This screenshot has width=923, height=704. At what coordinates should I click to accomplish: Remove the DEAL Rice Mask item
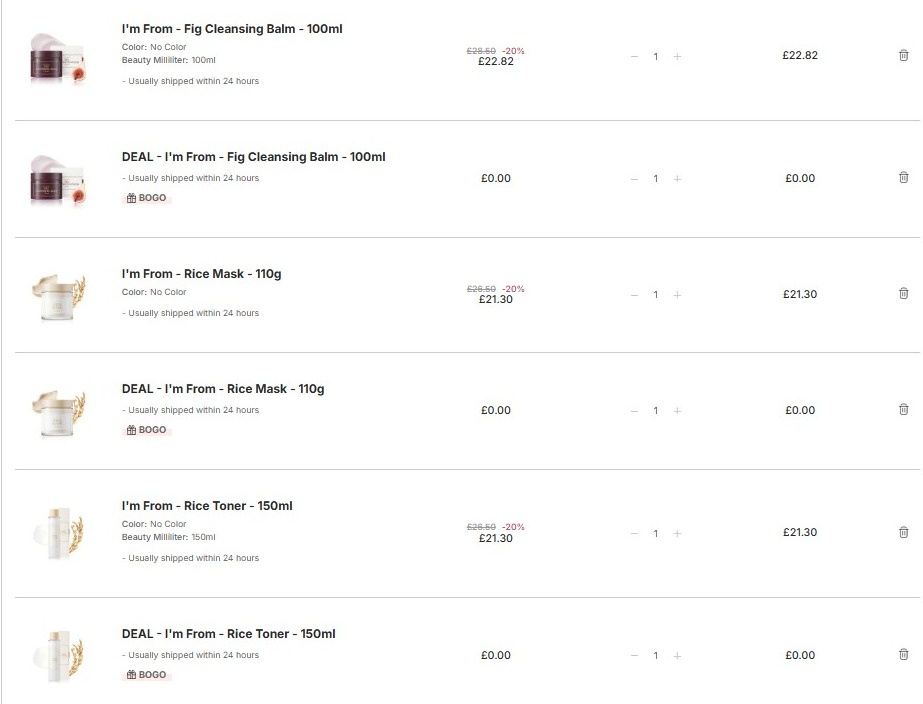point(904,410)
